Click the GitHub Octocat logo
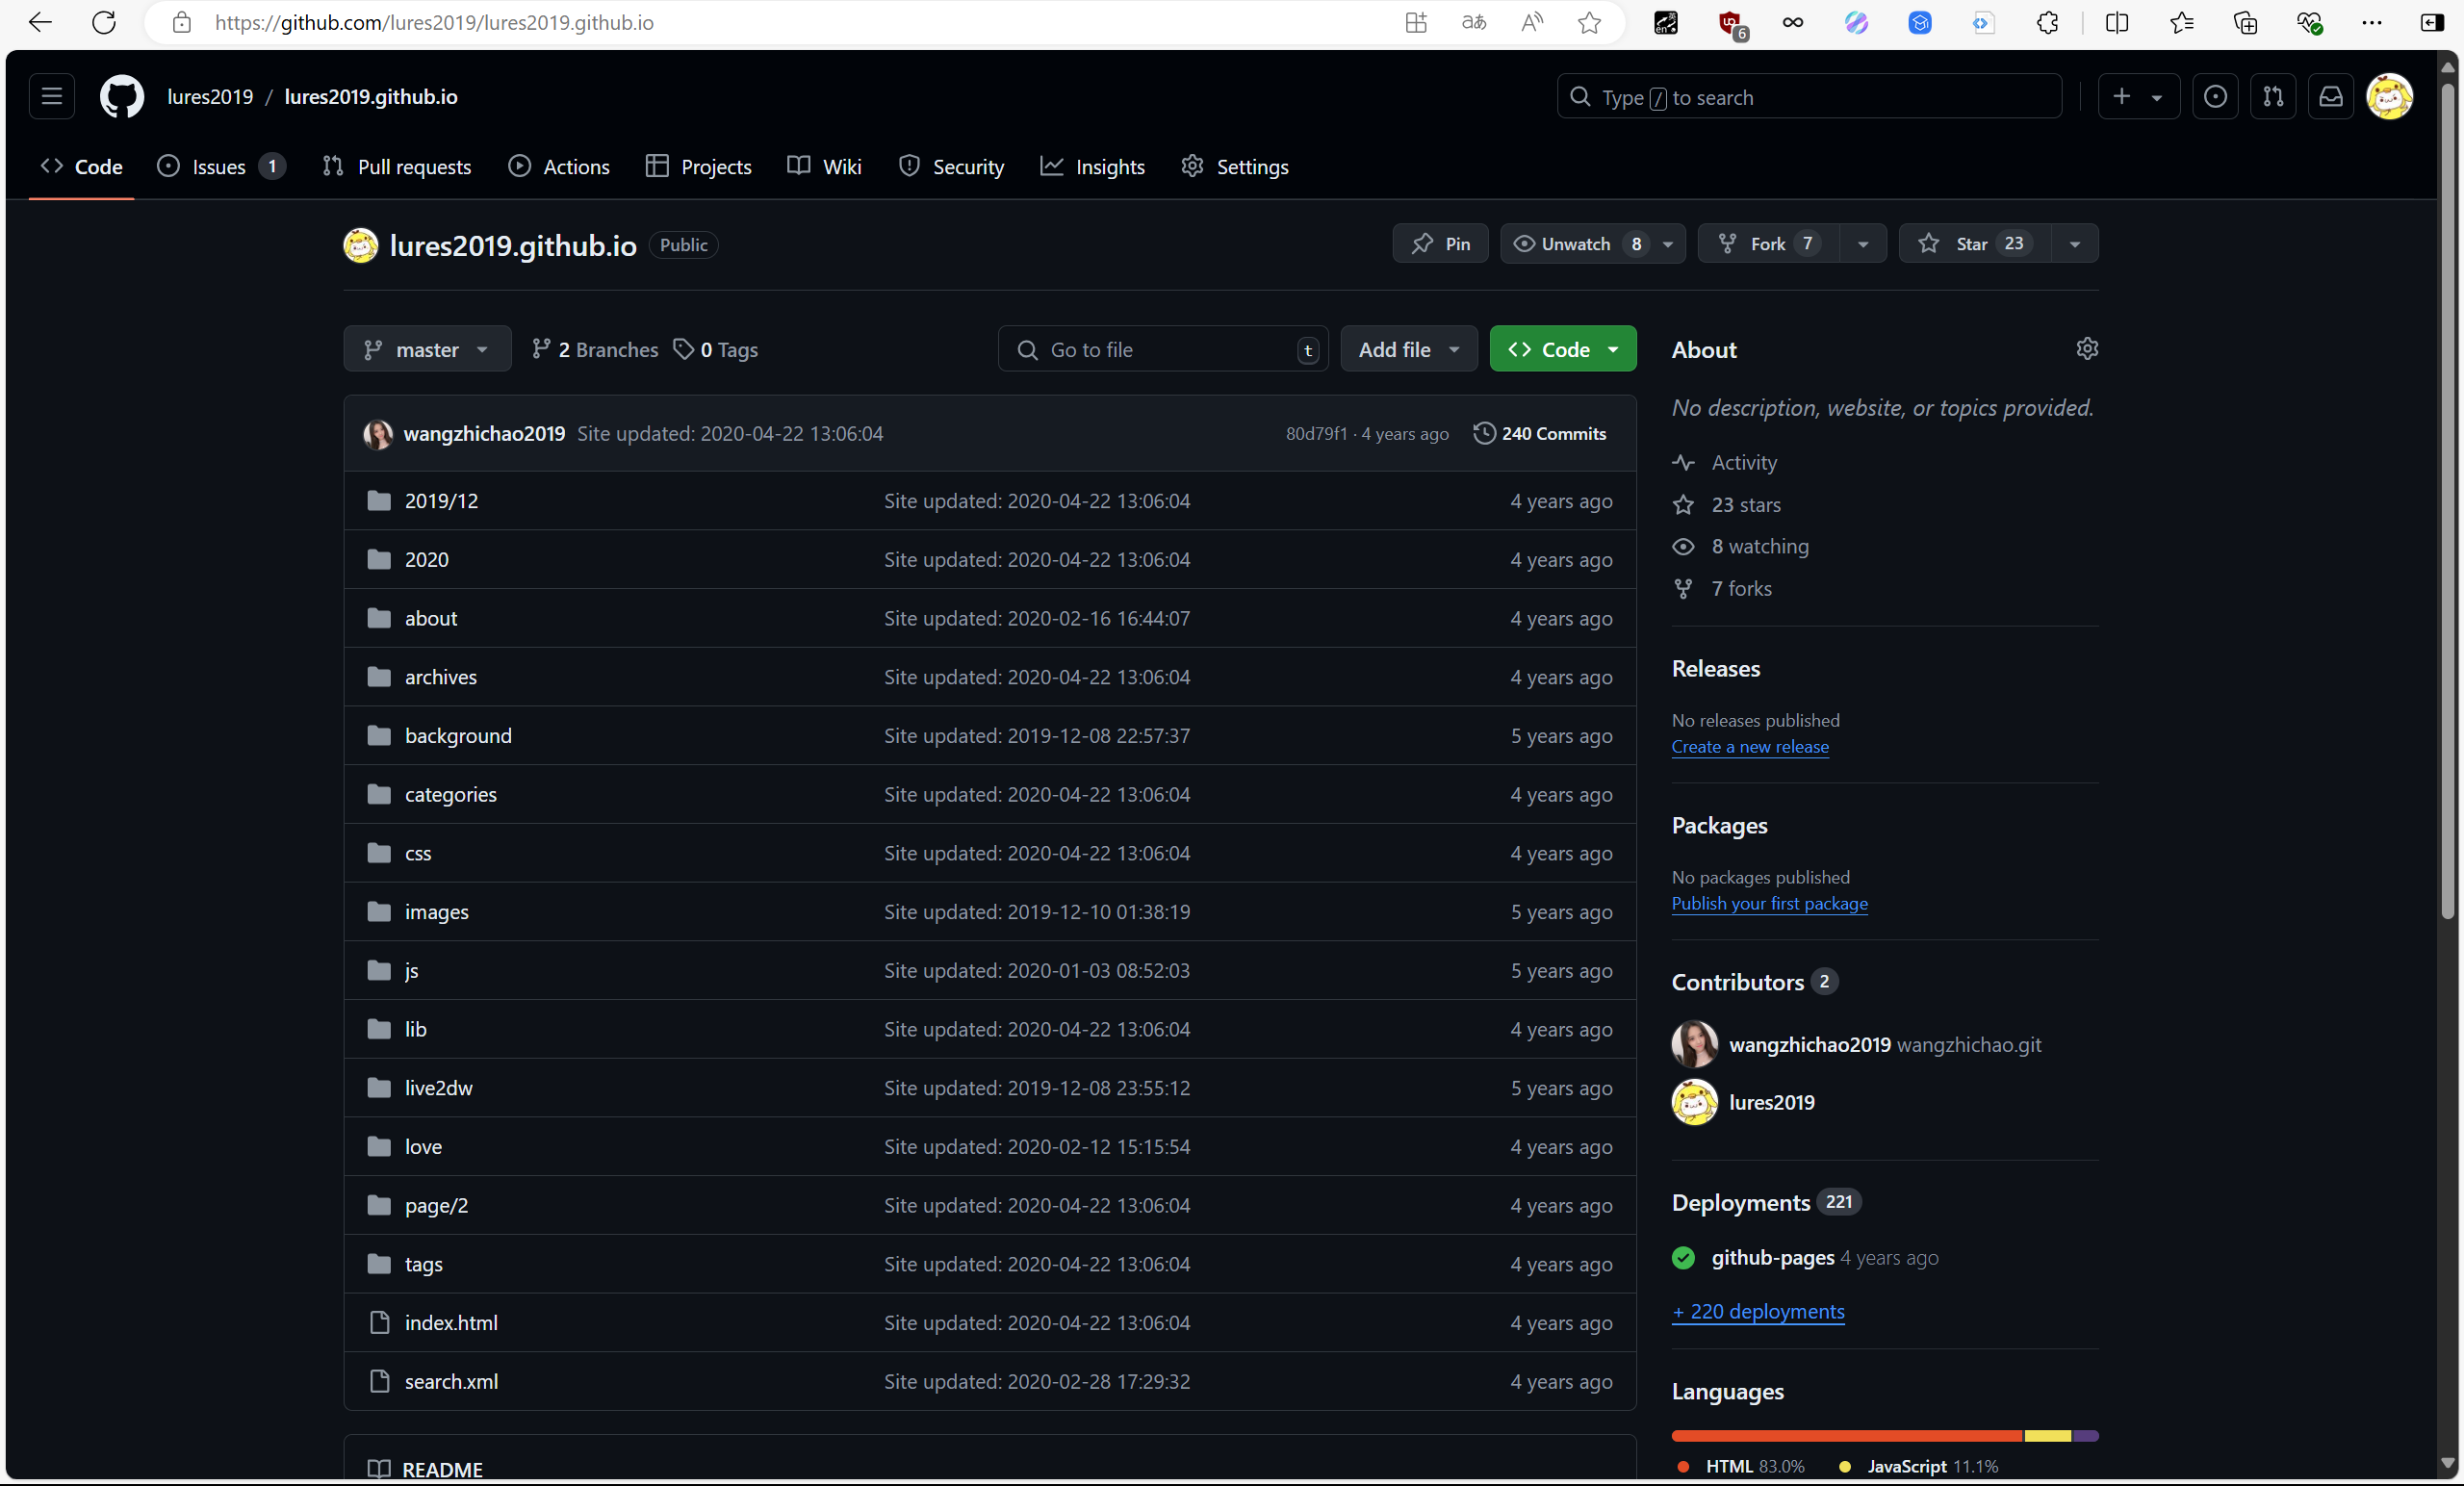Image resolution: width=2464 pixels, height=1486 pixels. 122,97
